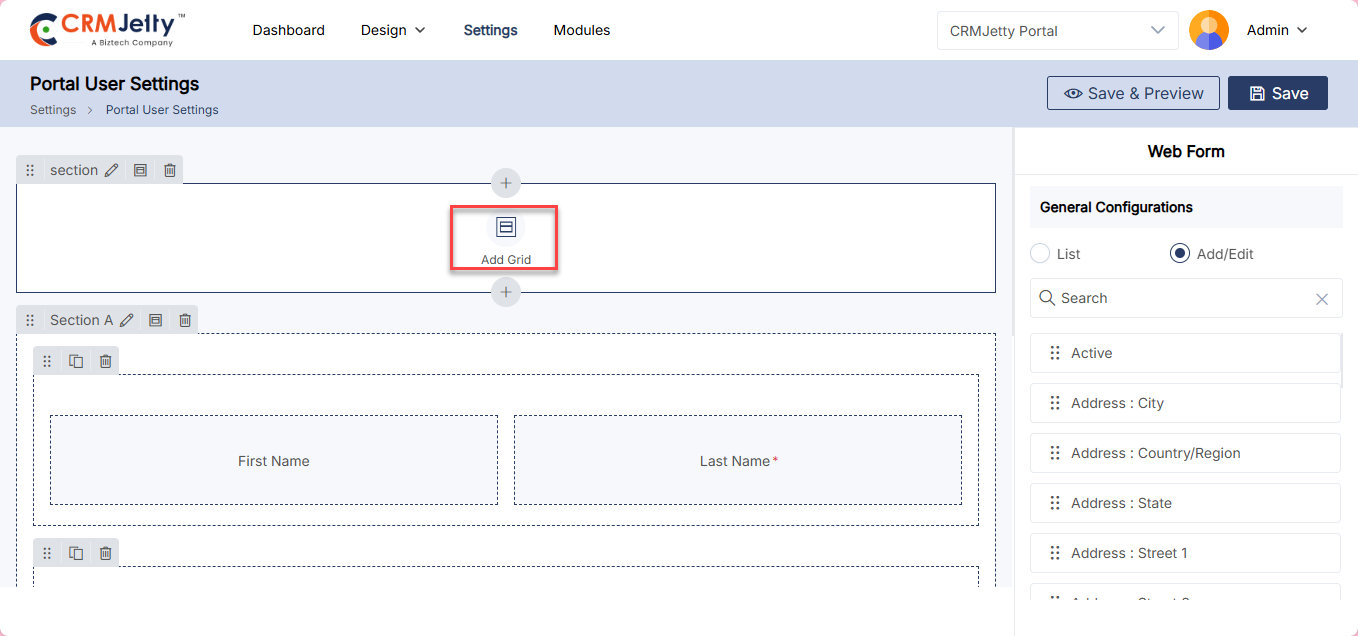Click the Settings breadcrumb link

coord(53,110)
